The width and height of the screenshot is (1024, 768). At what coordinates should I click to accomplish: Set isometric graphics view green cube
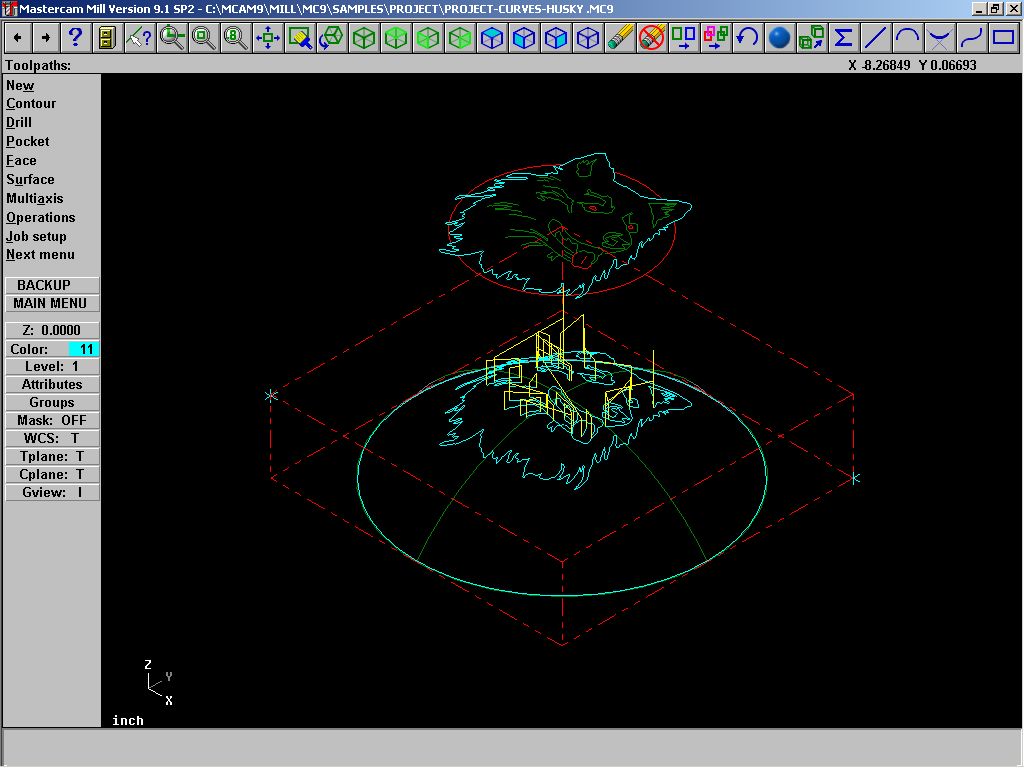[364, 38]
